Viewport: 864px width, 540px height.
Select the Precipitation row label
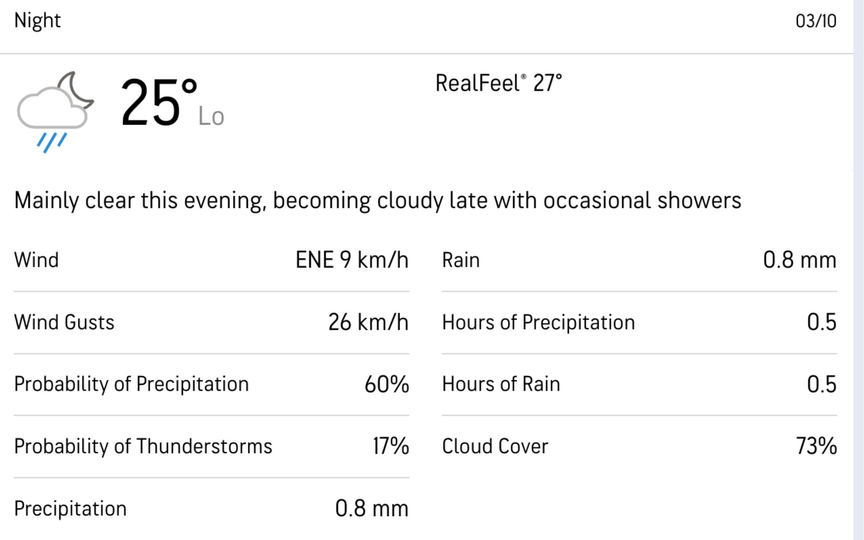70,508
